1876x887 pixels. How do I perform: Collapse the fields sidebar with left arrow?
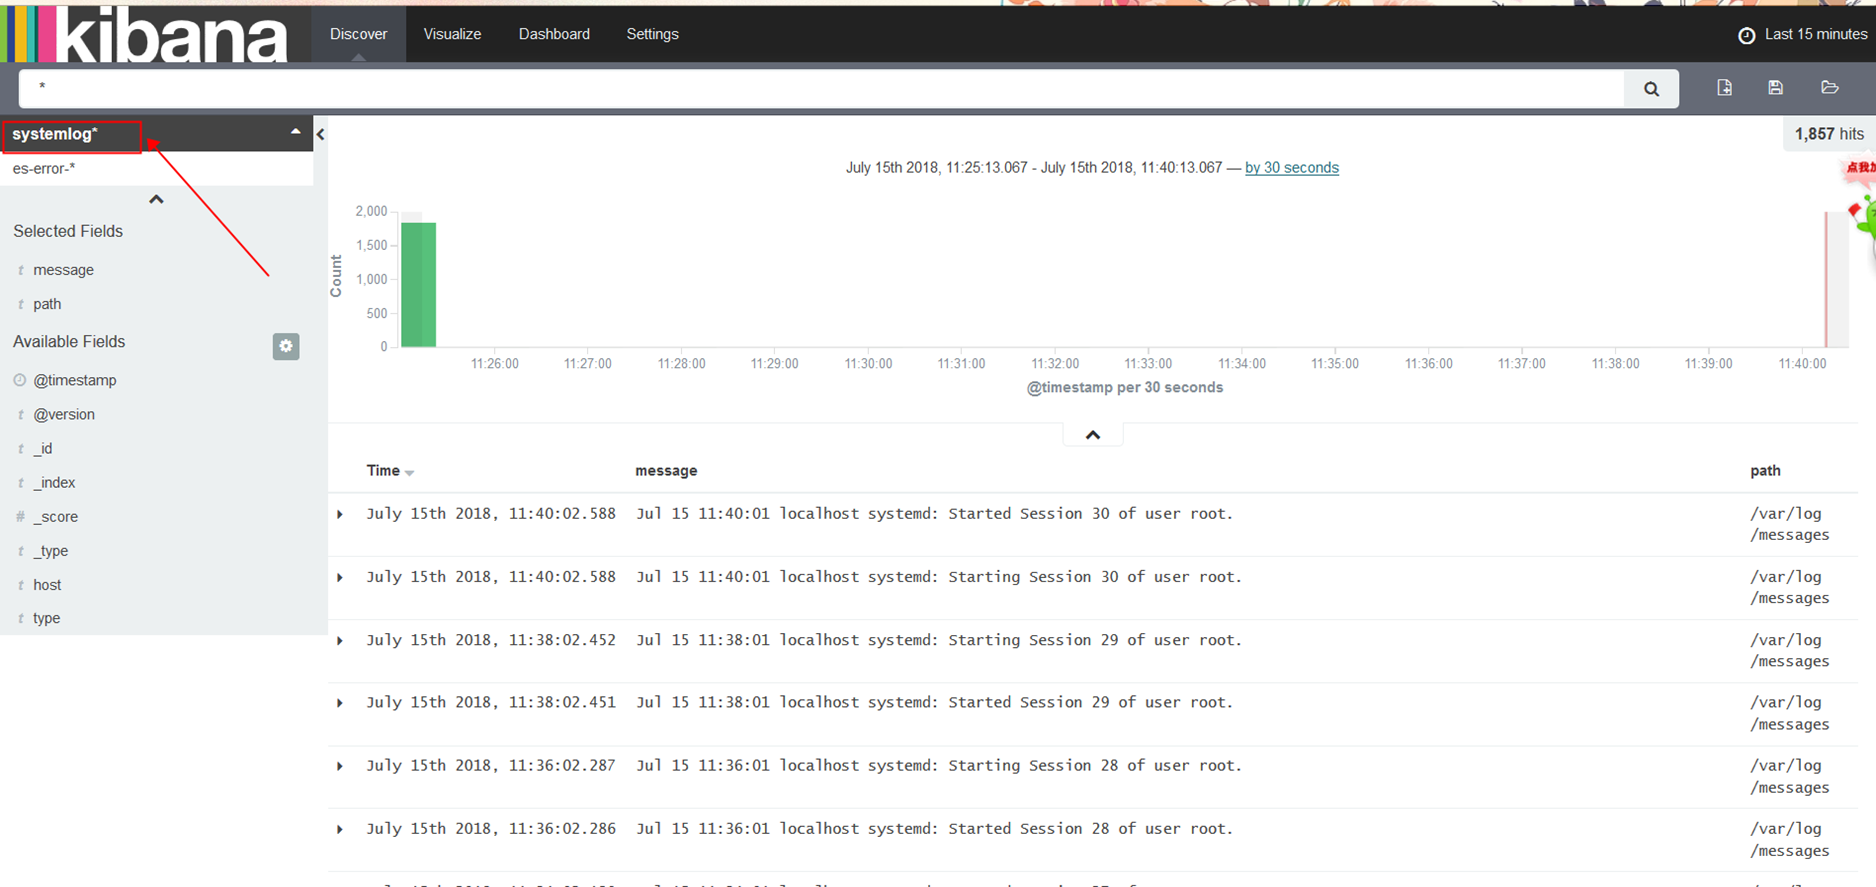(321, 134)
